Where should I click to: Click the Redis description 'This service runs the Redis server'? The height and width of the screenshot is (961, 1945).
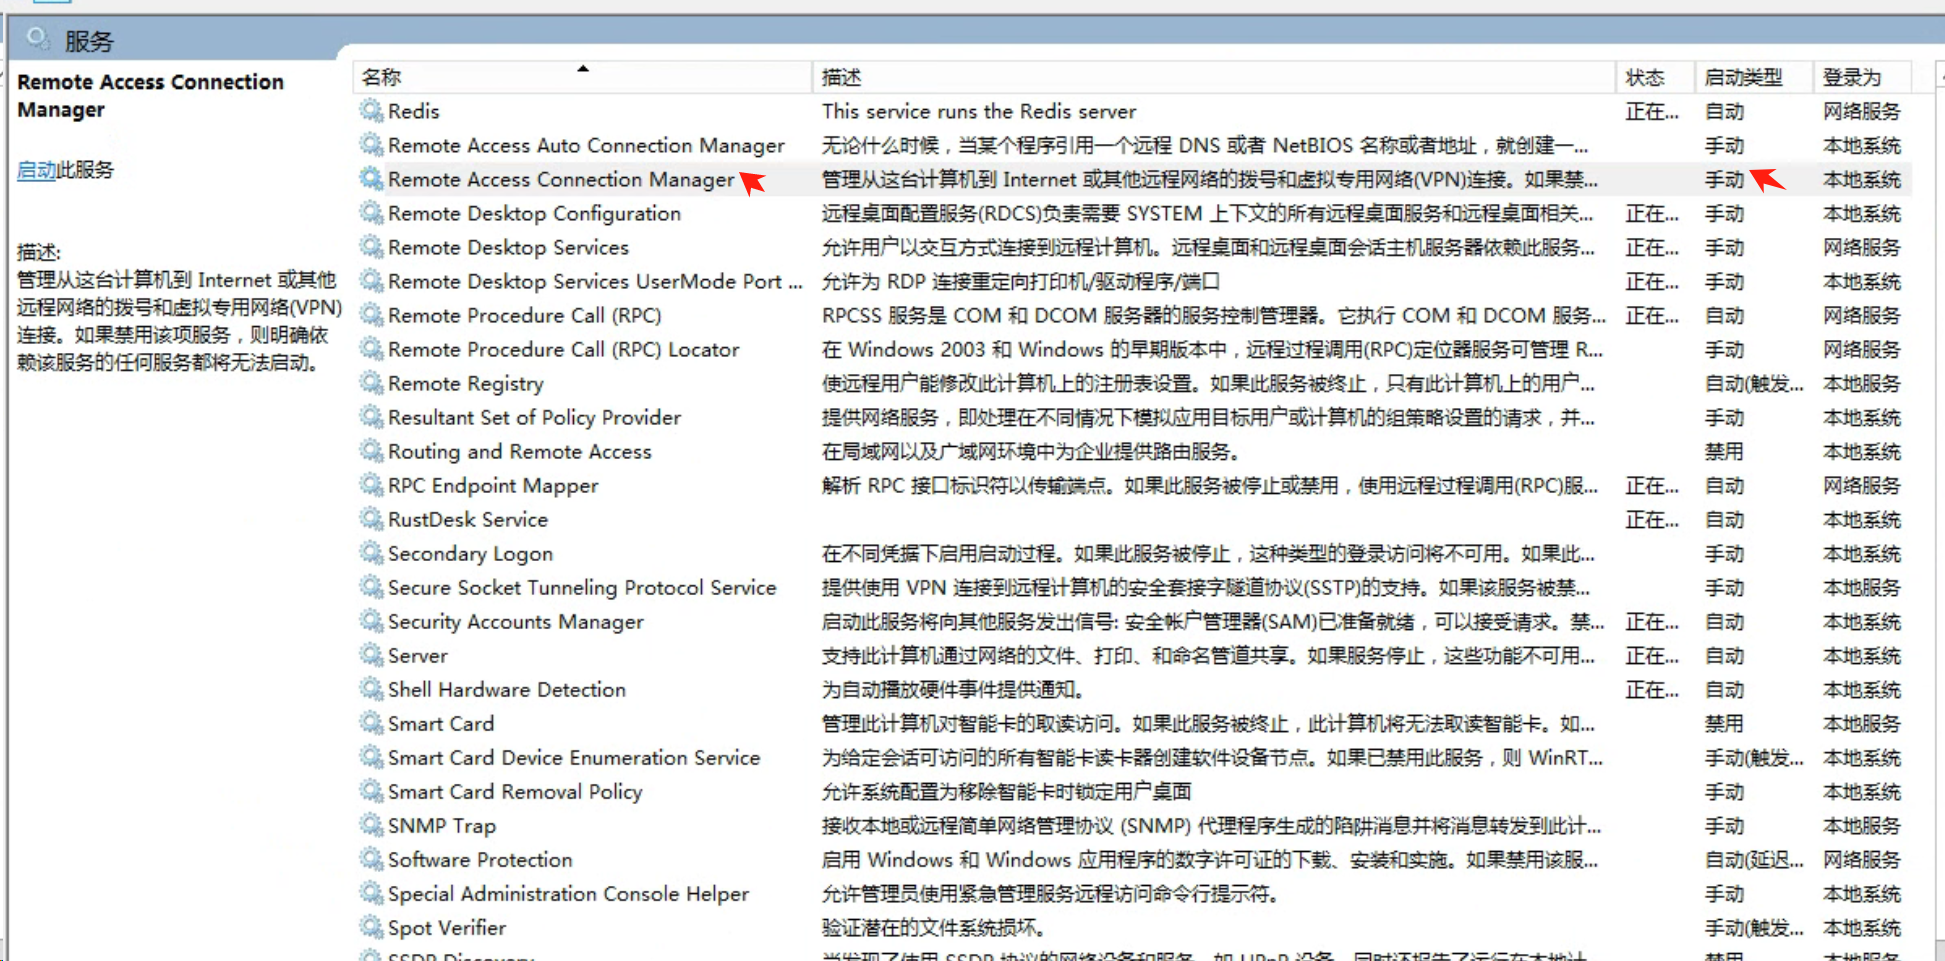click(x=979, y=111)
